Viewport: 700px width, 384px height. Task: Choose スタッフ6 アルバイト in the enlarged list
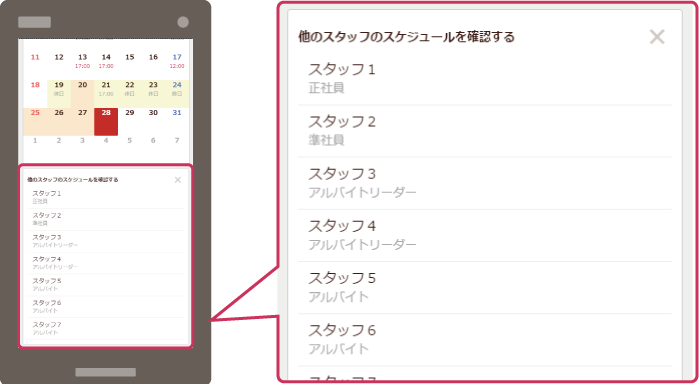(x=485, y=340)
